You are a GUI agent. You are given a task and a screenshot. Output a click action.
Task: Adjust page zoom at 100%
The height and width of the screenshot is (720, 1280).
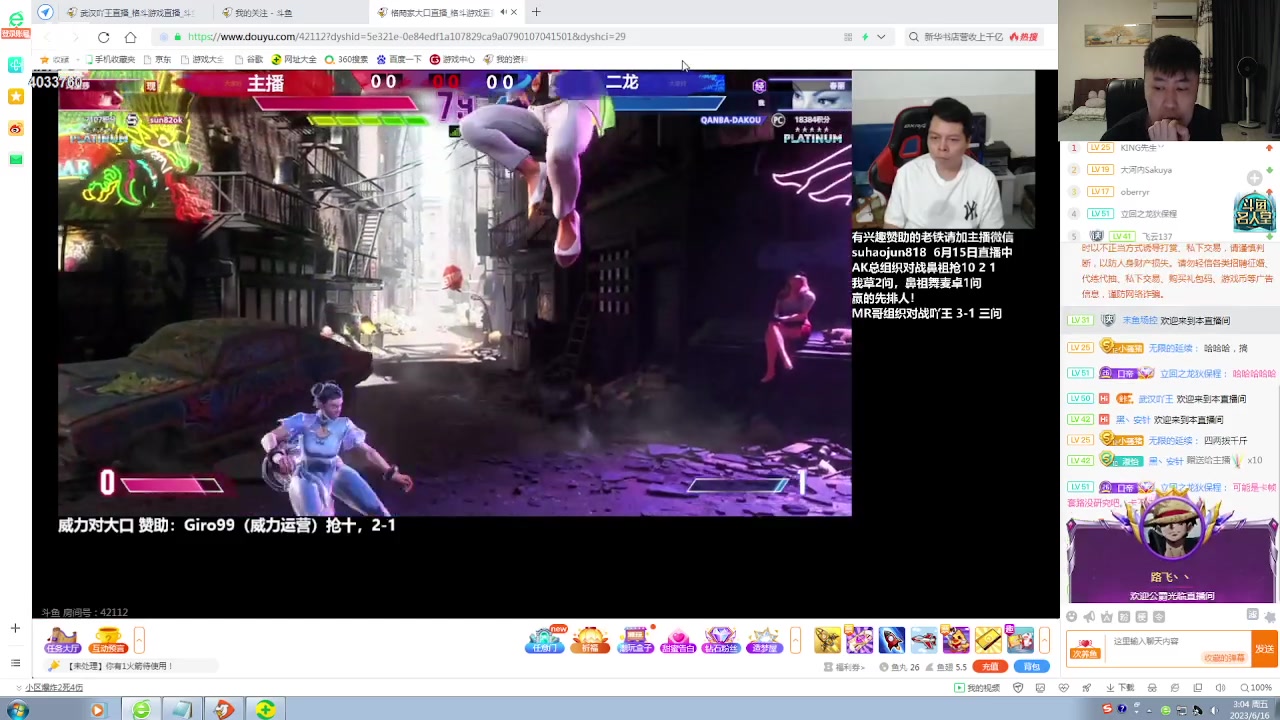(x=1255, y=688)
